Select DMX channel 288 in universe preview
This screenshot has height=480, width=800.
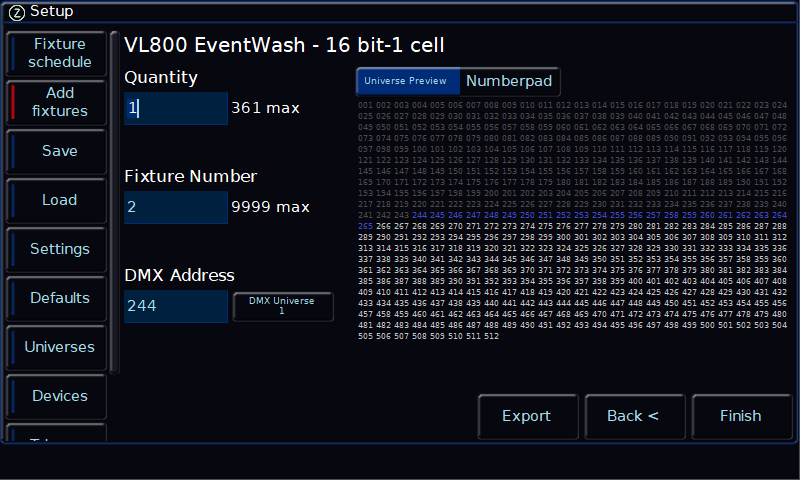pyautogui.click(x=779, y=226)
